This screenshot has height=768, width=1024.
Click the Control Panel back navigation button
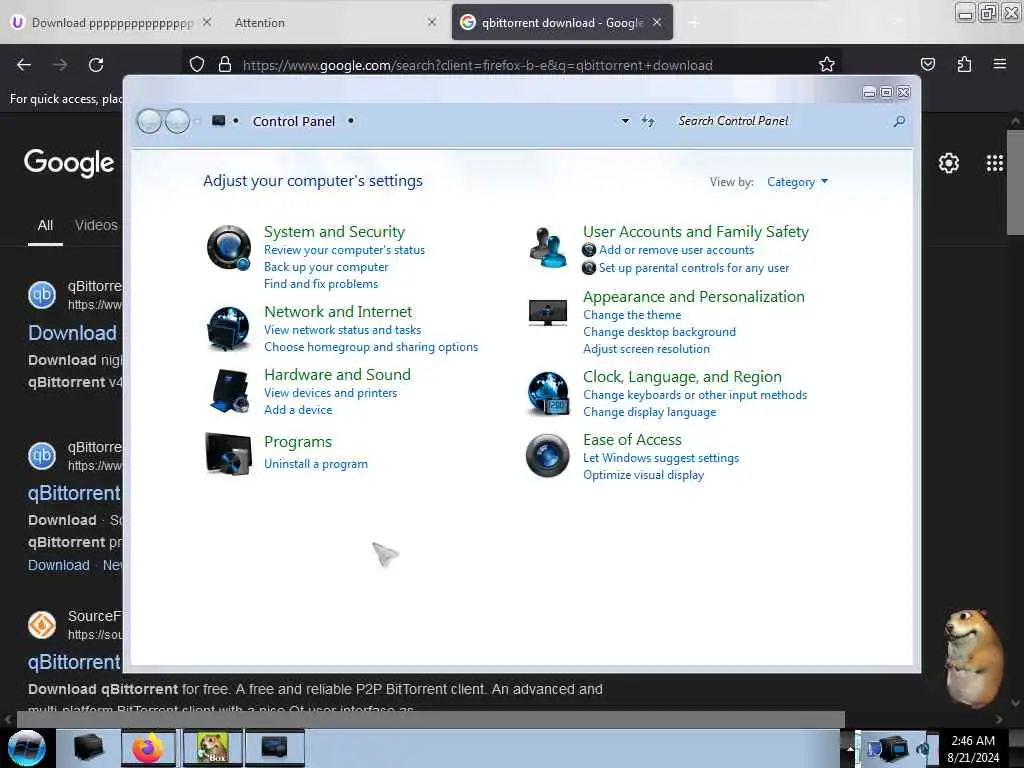point(149,121)
